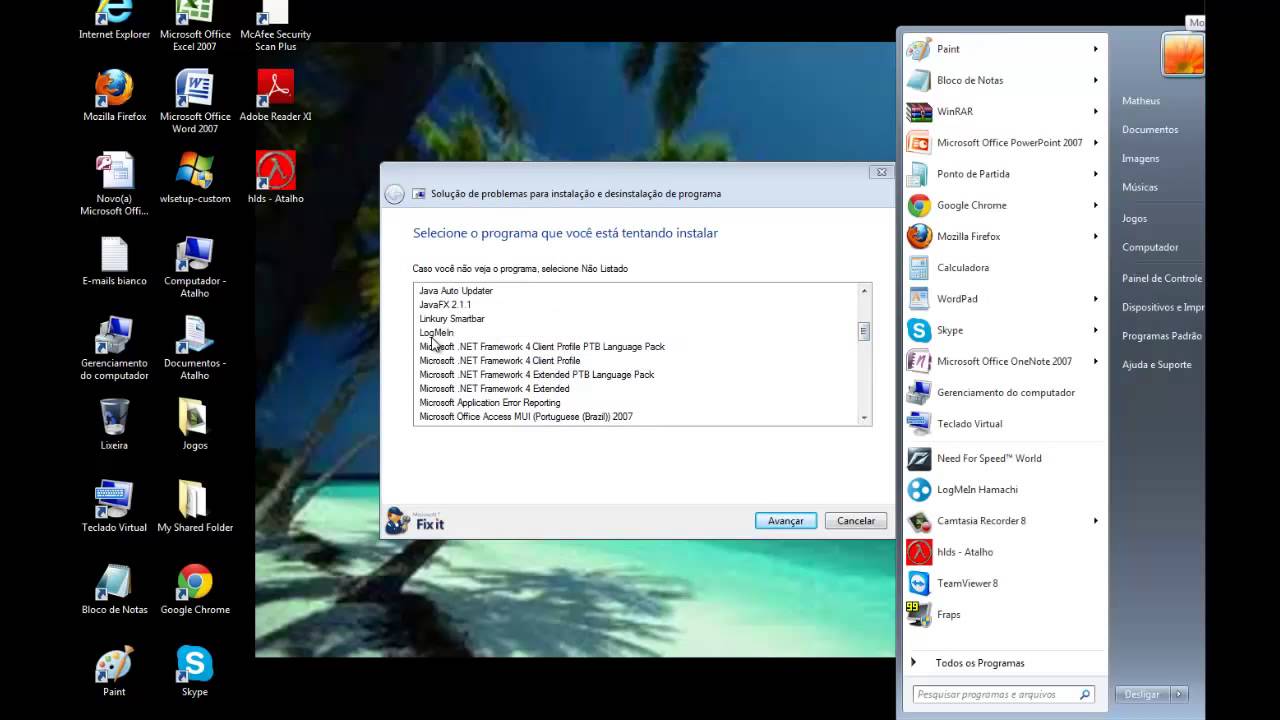Image resolution: width=1280 pixels, height=720 pixels.
Task: Select Microsoft Application Error Reporting entry
Action: click(490, 403)
